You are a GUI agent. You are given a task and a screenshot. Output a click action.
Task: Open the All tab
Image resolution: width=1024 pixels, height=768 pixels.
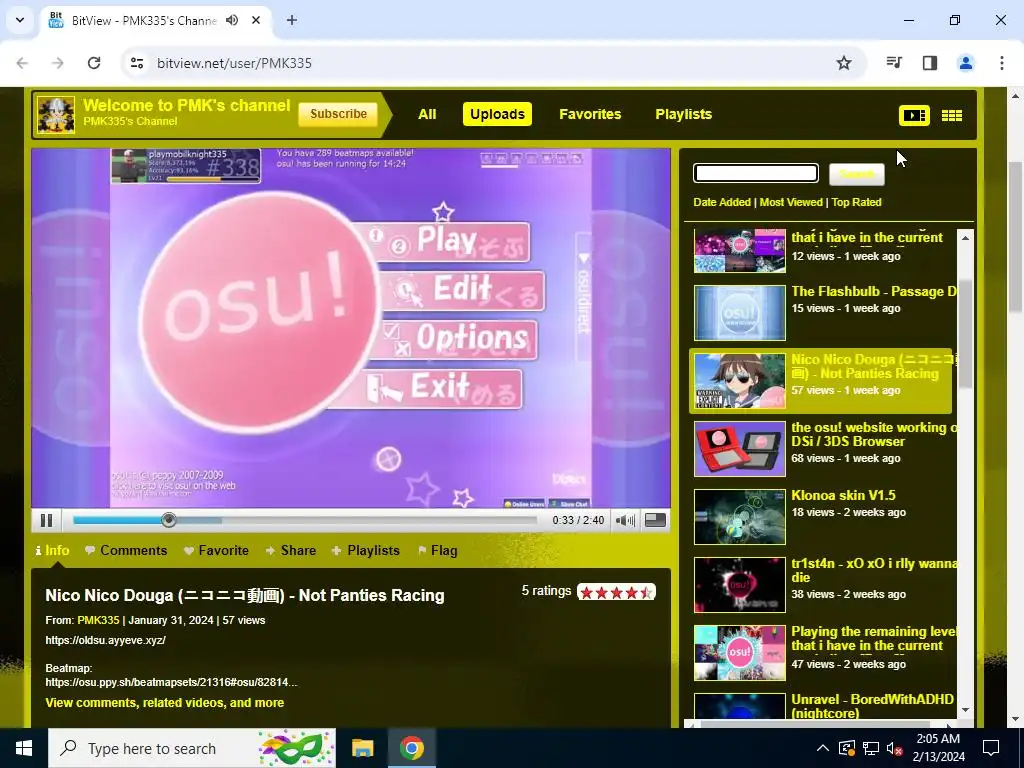coord(427,114)
